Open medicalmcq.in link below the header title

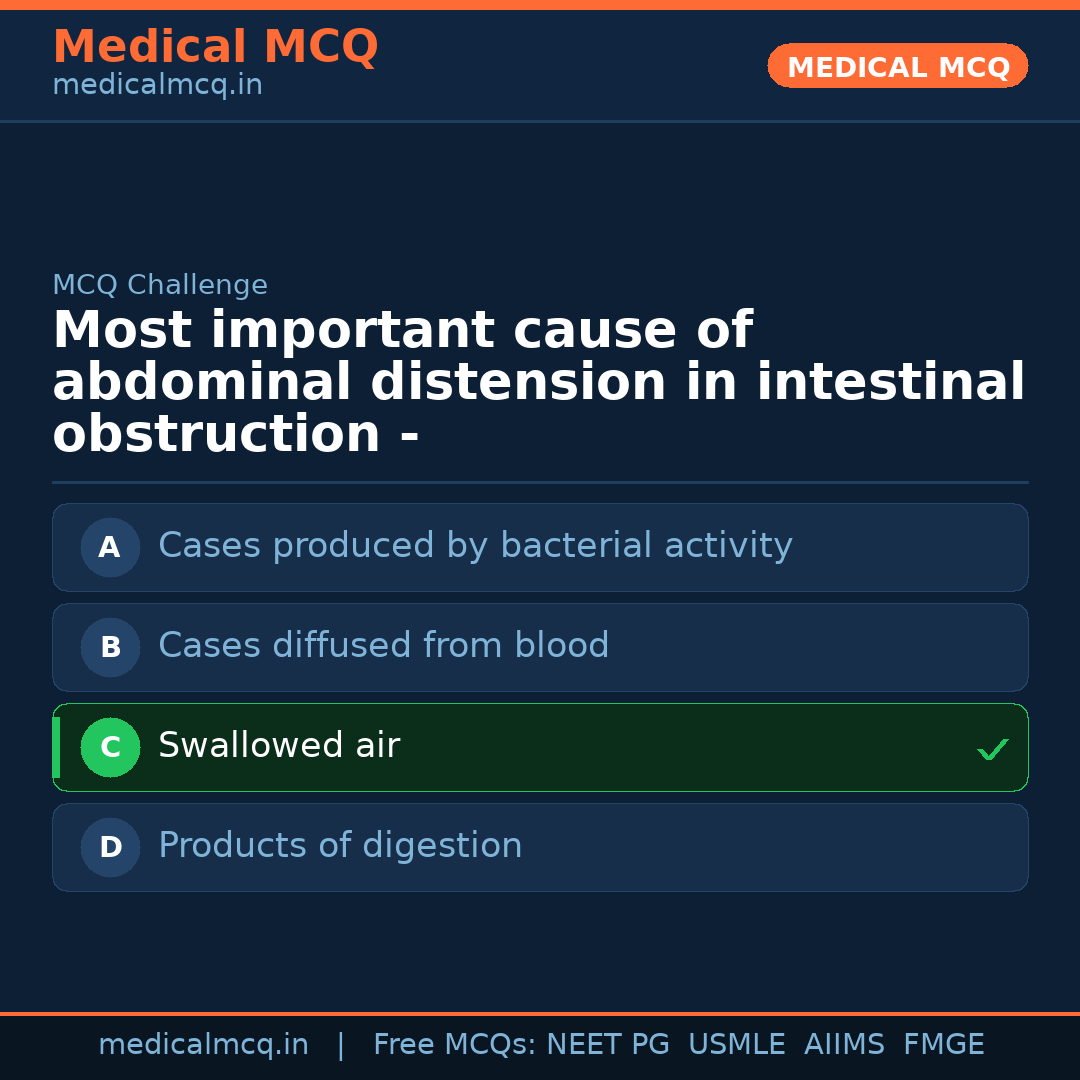pyautogui.click(x=157, y=85)
